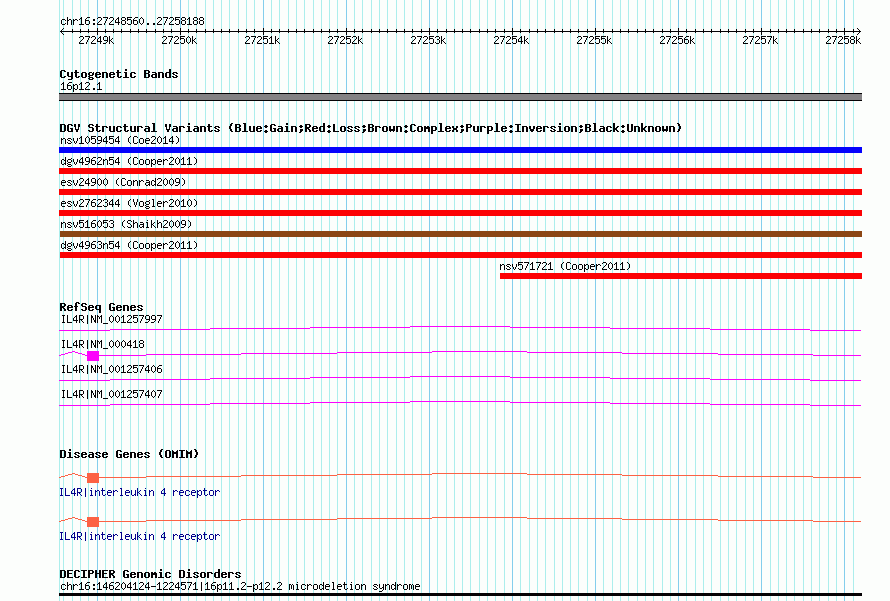Screen dimensions: 890x601
Task: Click the short red nsv571721 variant bar
Action: (x=681, y=276)
